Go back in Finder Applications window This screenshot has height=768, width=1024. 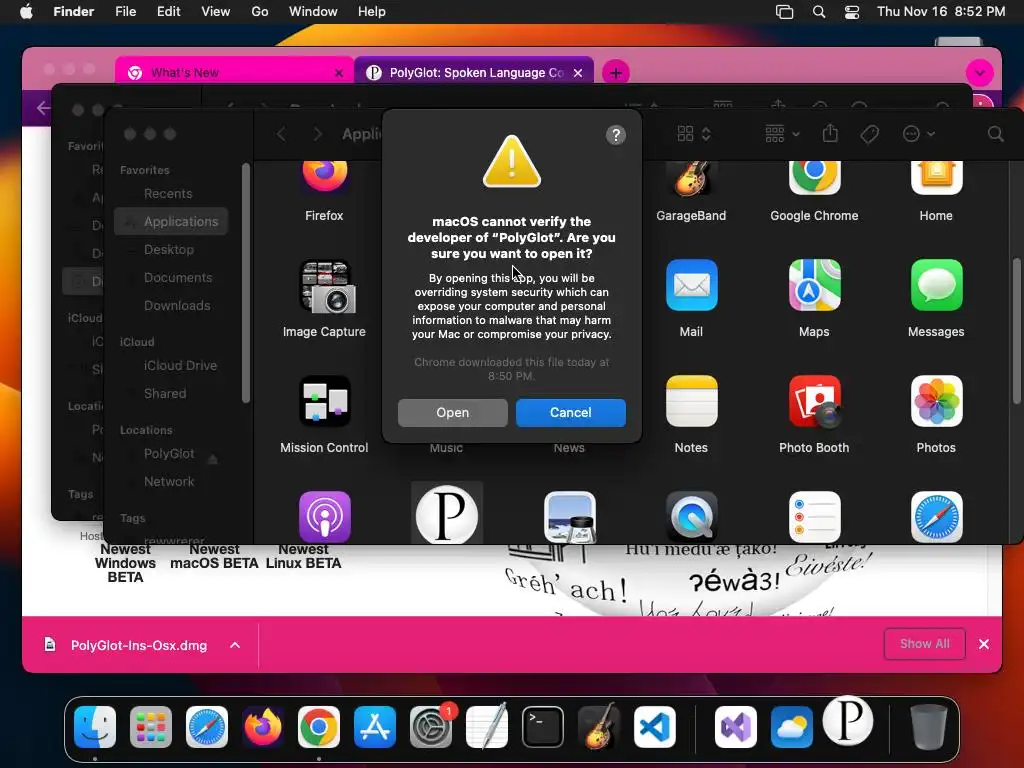point(281,134)
